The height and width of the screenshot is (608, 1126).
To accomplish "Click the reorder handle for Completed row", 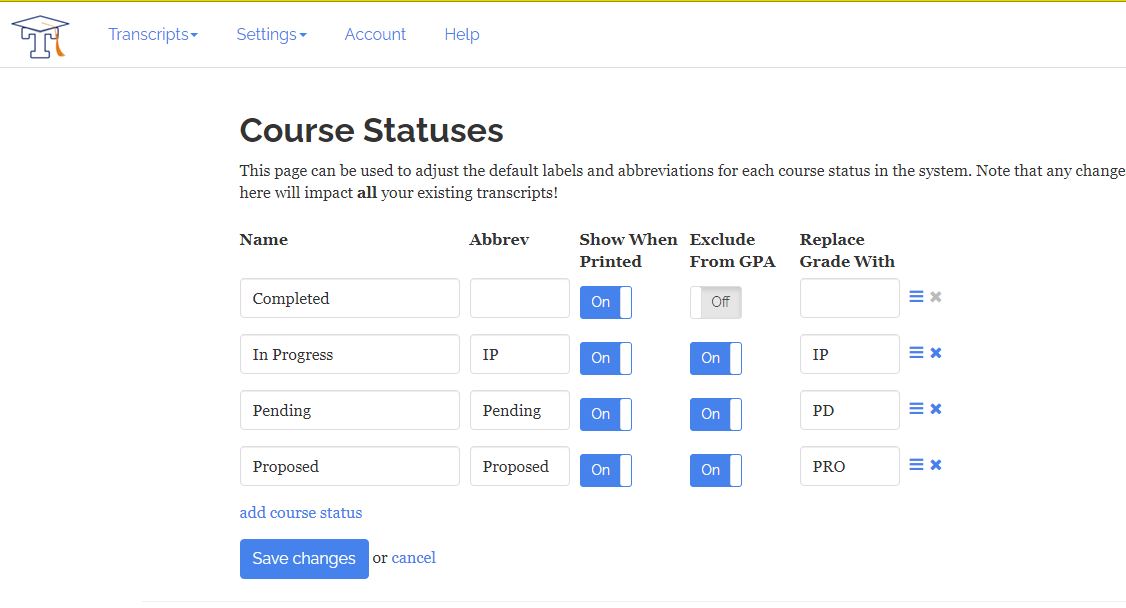I will (916, 297).
